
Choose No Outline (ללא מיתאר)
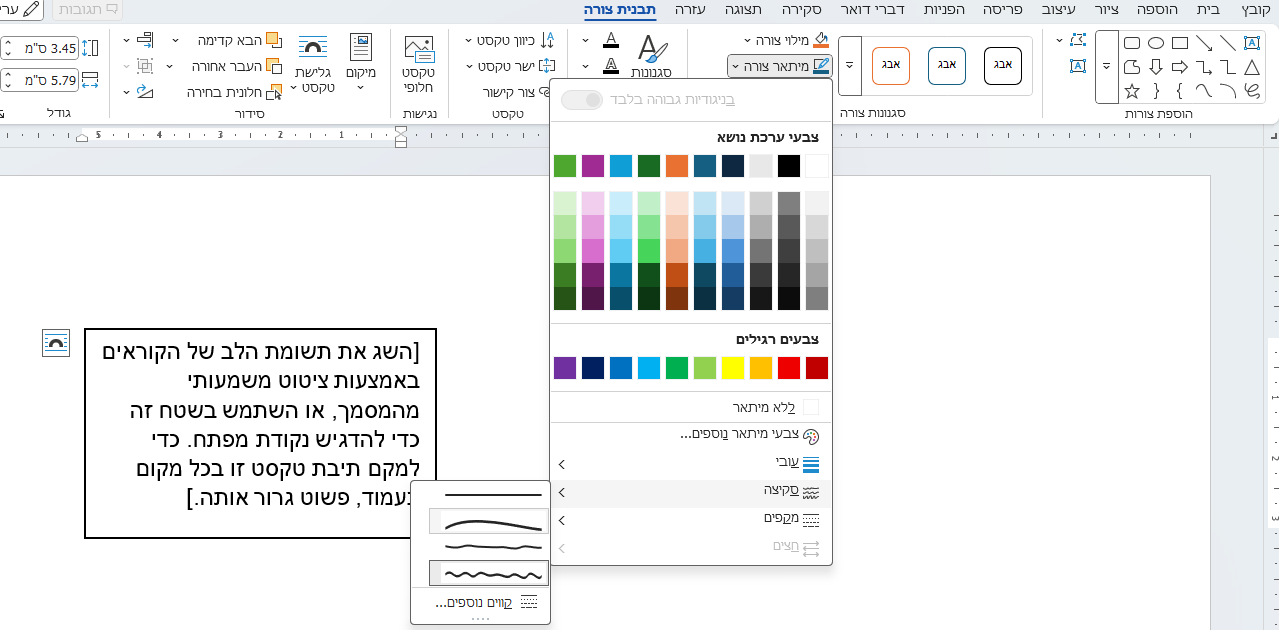coord(691,407)
